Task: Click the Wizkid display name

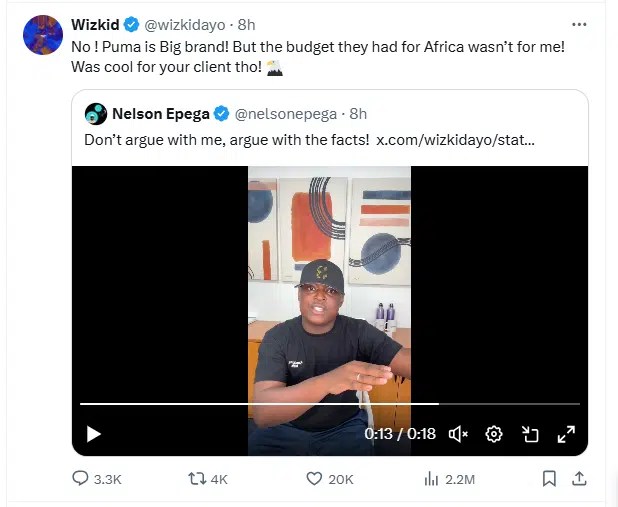Action: [94, 25]
